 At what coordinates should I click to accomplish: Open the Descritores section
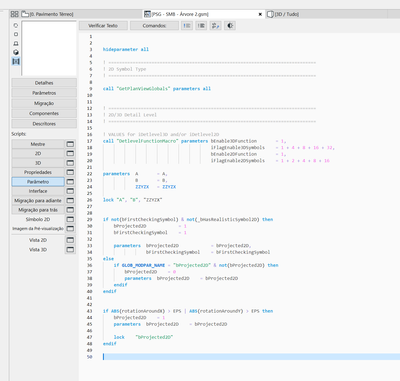coord(44,124)
